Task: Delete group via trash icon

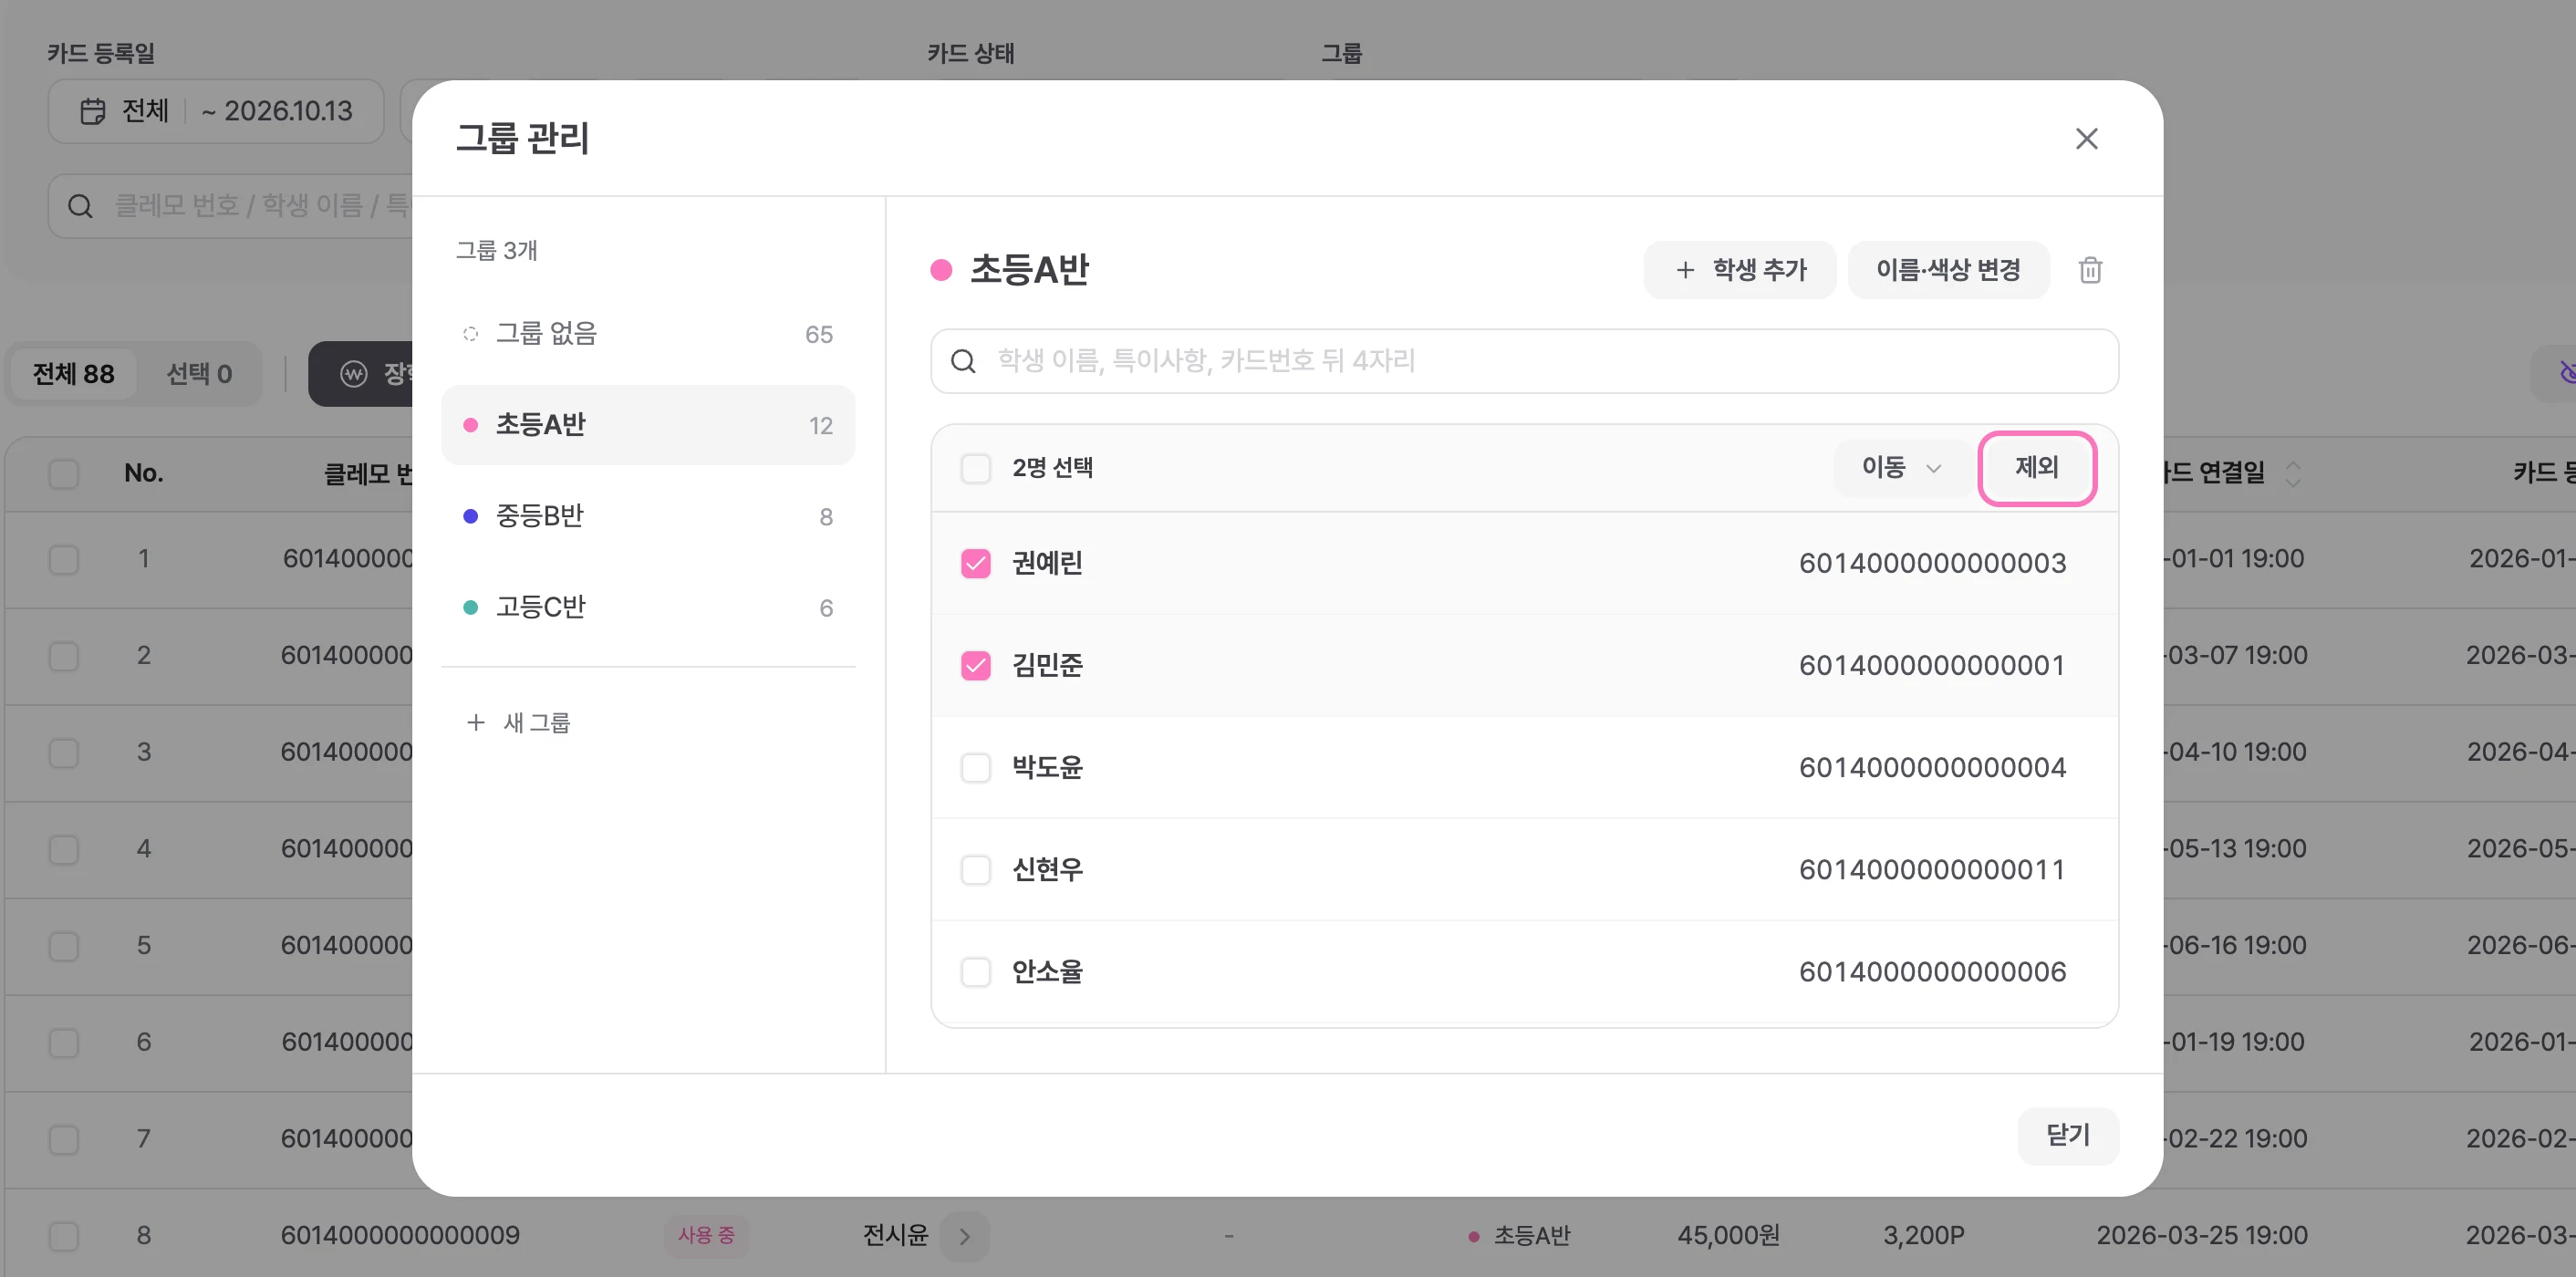Action: [x=2090, y=270]
